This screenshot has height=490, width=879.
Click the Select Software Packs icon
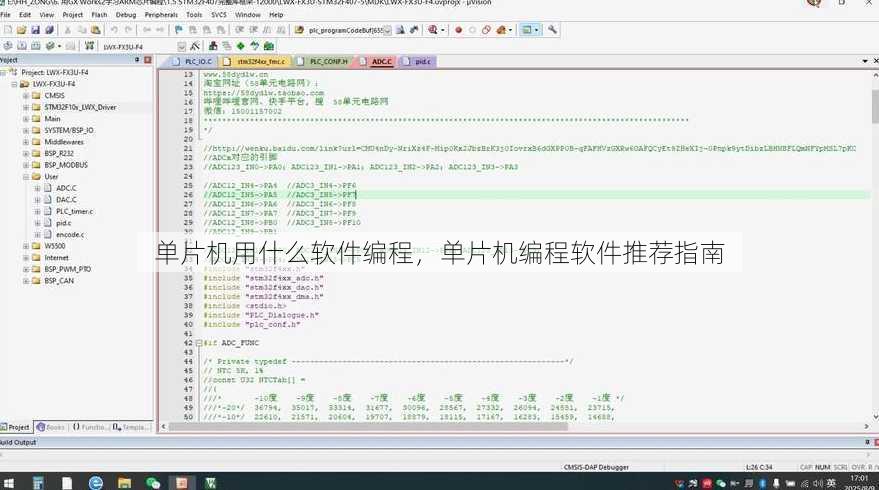[255, 46]
